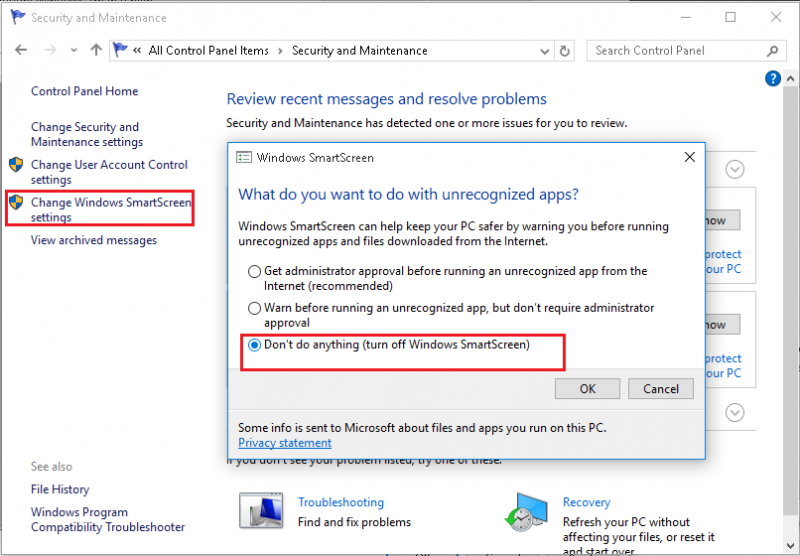Screen dimensions: 800x556
Task: Click the Troubleshooting monitor icon
Action: [x=261, y=510]
